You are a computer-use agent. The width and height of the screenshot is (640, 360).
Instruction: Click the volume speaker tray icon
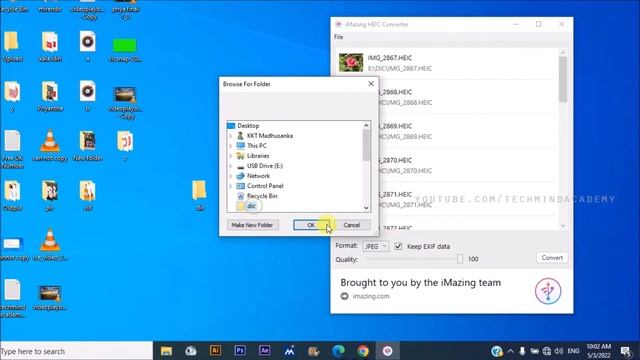[x=559, y=351]
